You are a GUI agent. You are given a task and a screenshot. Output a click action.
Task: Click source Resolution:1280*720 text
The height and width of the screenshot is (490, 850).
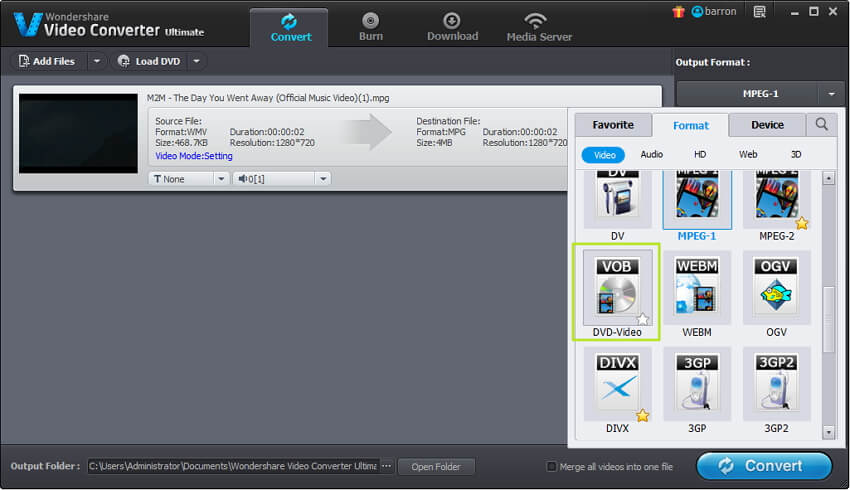coord(272,143)
